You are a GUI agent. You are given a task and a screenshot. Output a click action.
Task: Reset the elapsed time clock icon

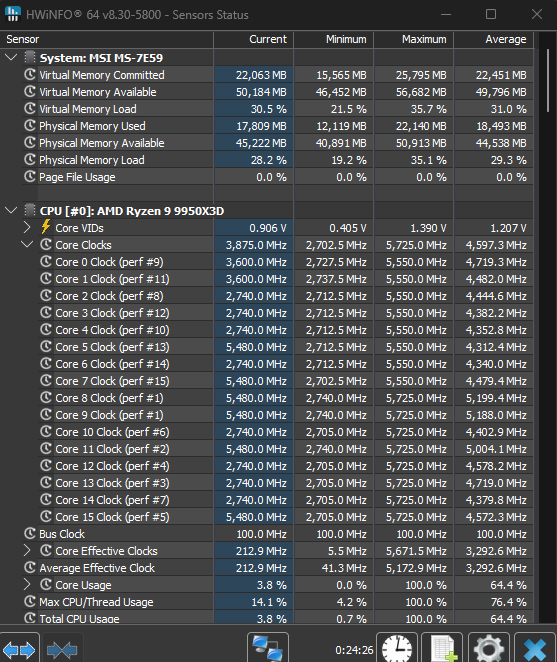pos(397,648)
